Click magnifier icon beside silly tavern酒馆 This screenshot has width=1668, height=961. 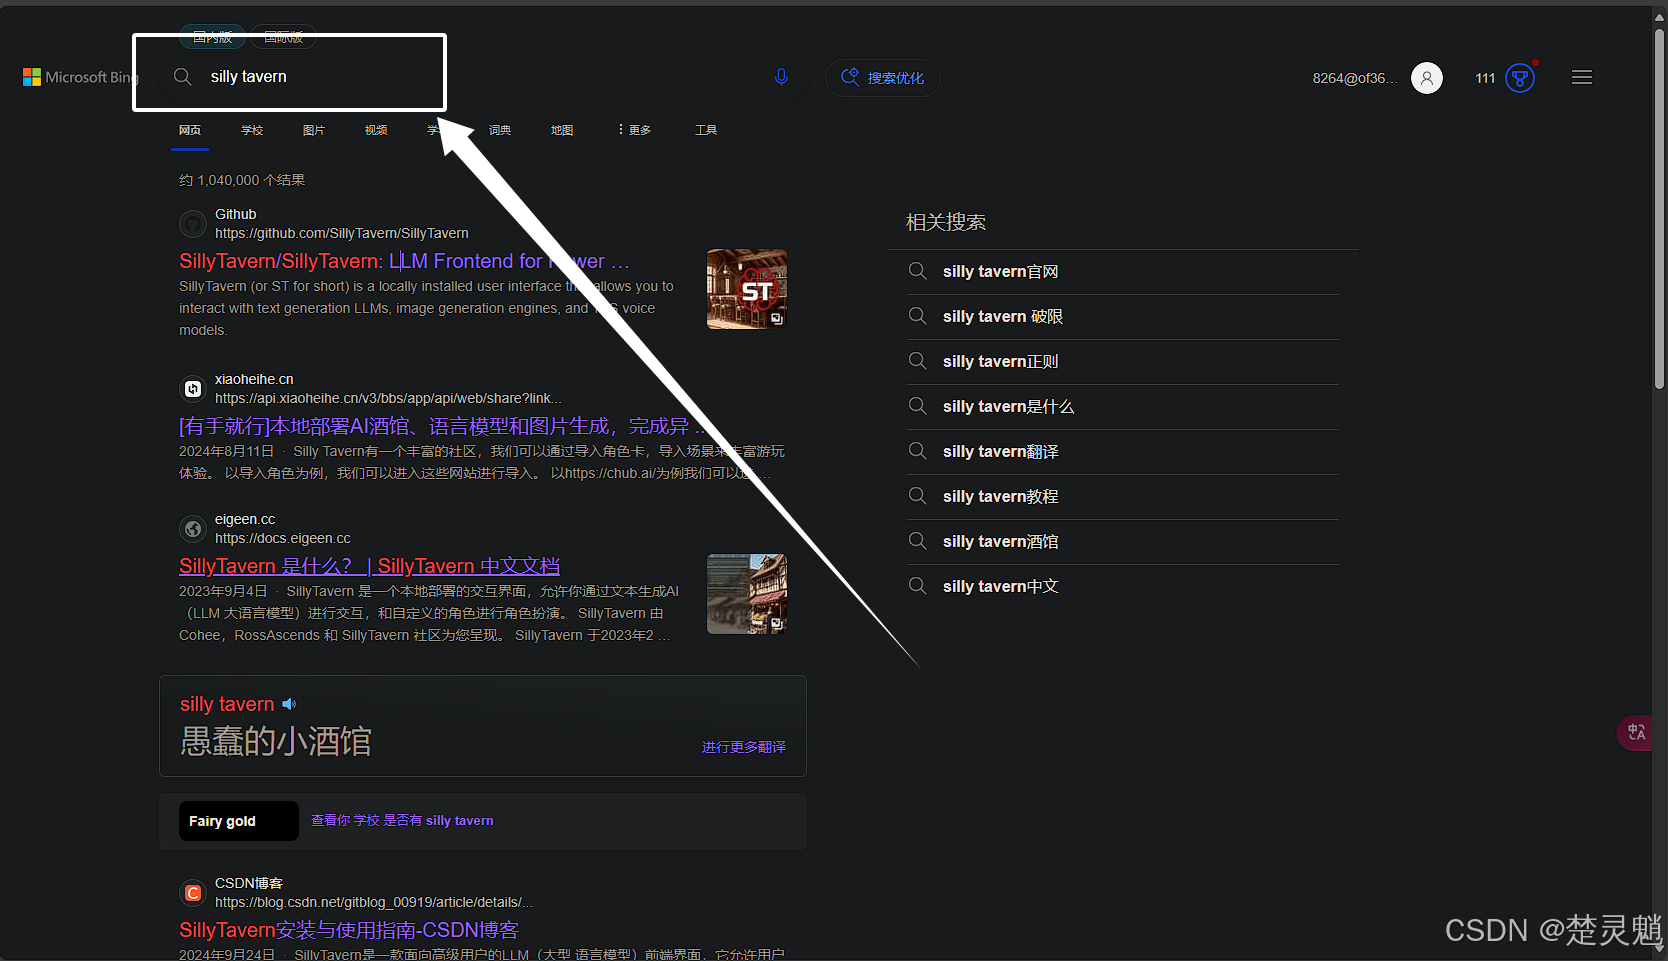point(917,541)
